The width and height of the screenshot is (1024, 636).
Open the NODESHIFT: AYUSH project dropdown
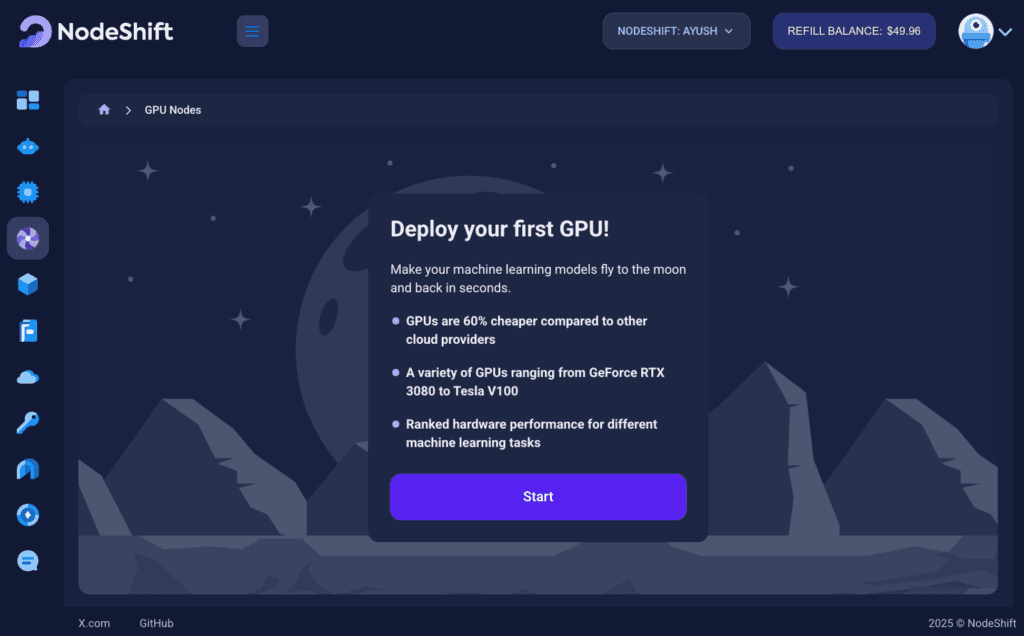pyautogui.click(x=676, y=31)
